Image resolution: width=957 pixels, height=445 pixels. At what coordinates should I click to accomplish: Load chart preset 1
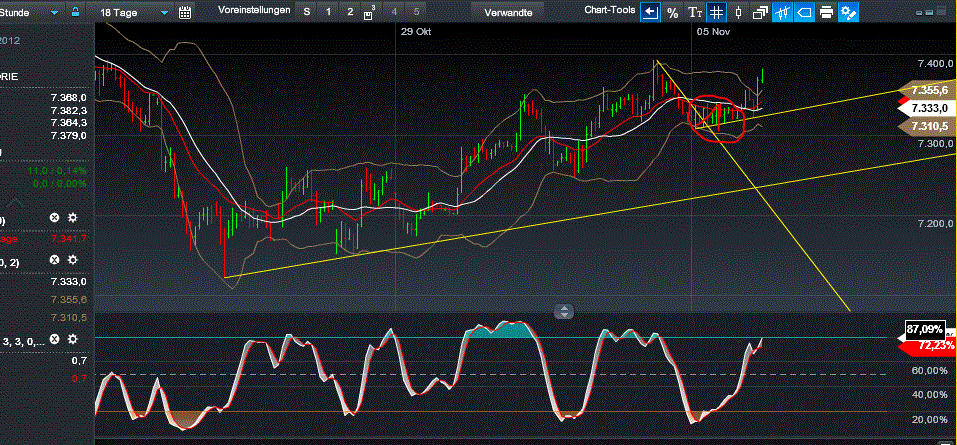[x=329, y=13]
